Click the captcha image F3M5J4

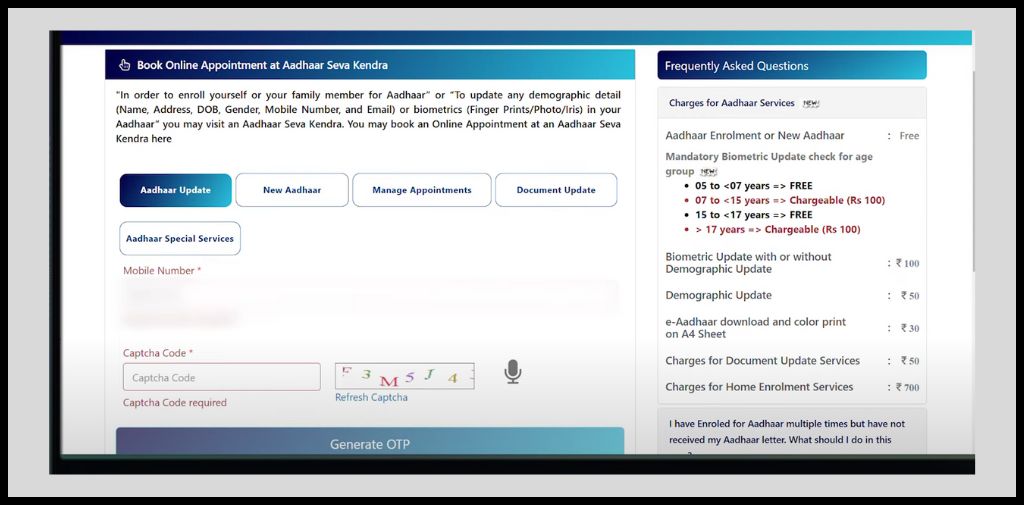[x=404, y=376]
